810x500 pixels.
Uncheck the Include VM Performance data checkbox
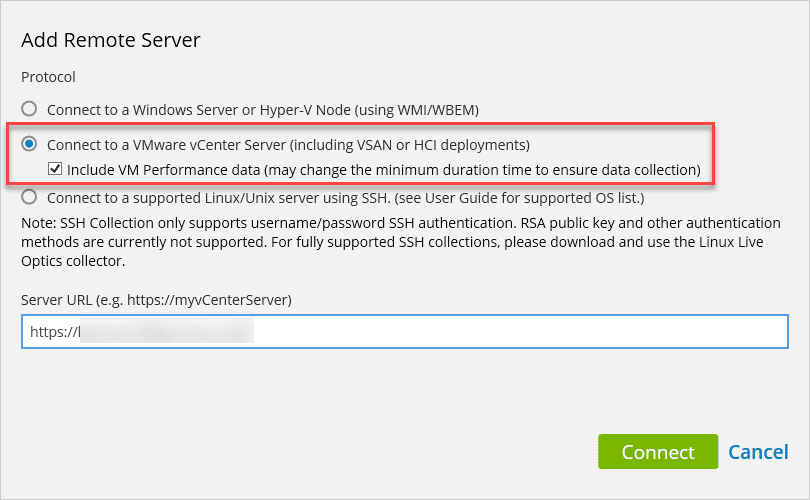point(56,169)
